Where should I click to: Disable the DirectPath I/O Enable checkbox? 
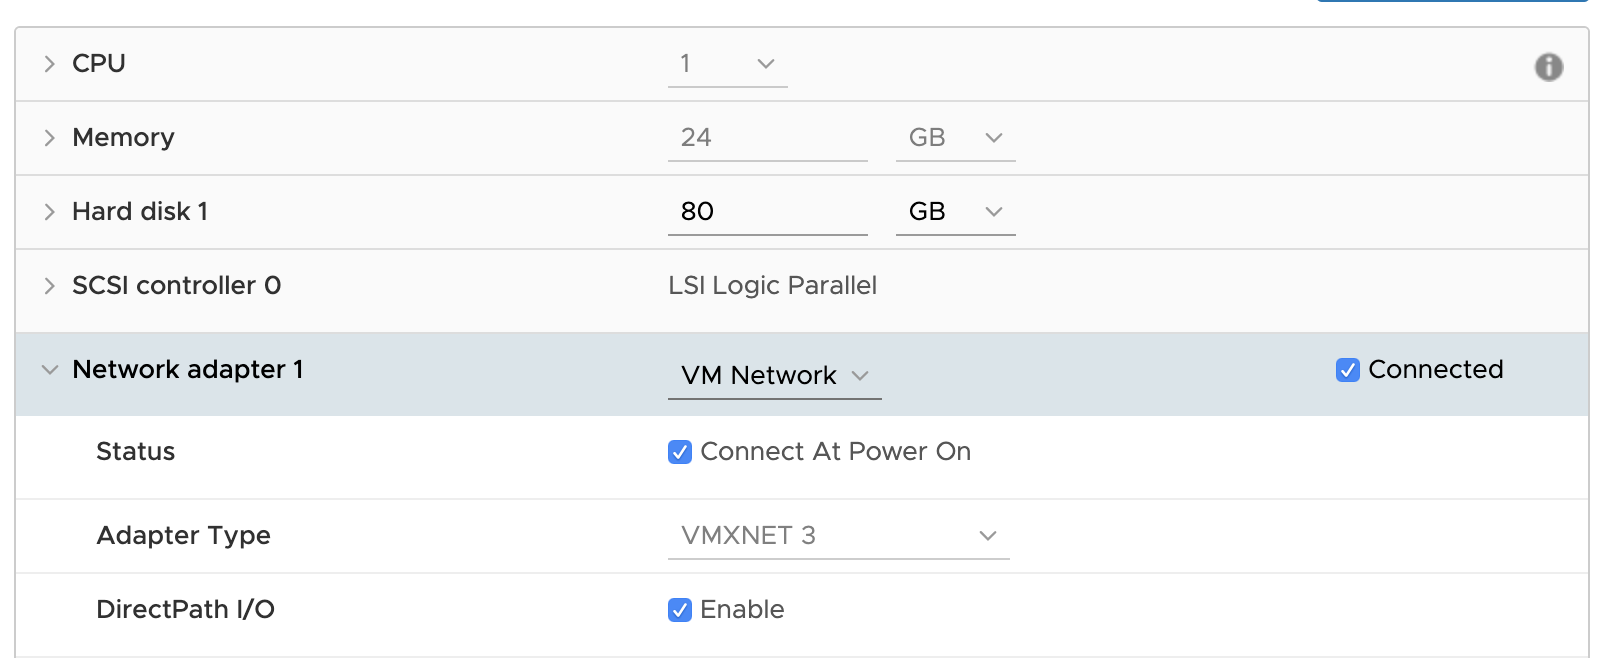coord(680,610)
